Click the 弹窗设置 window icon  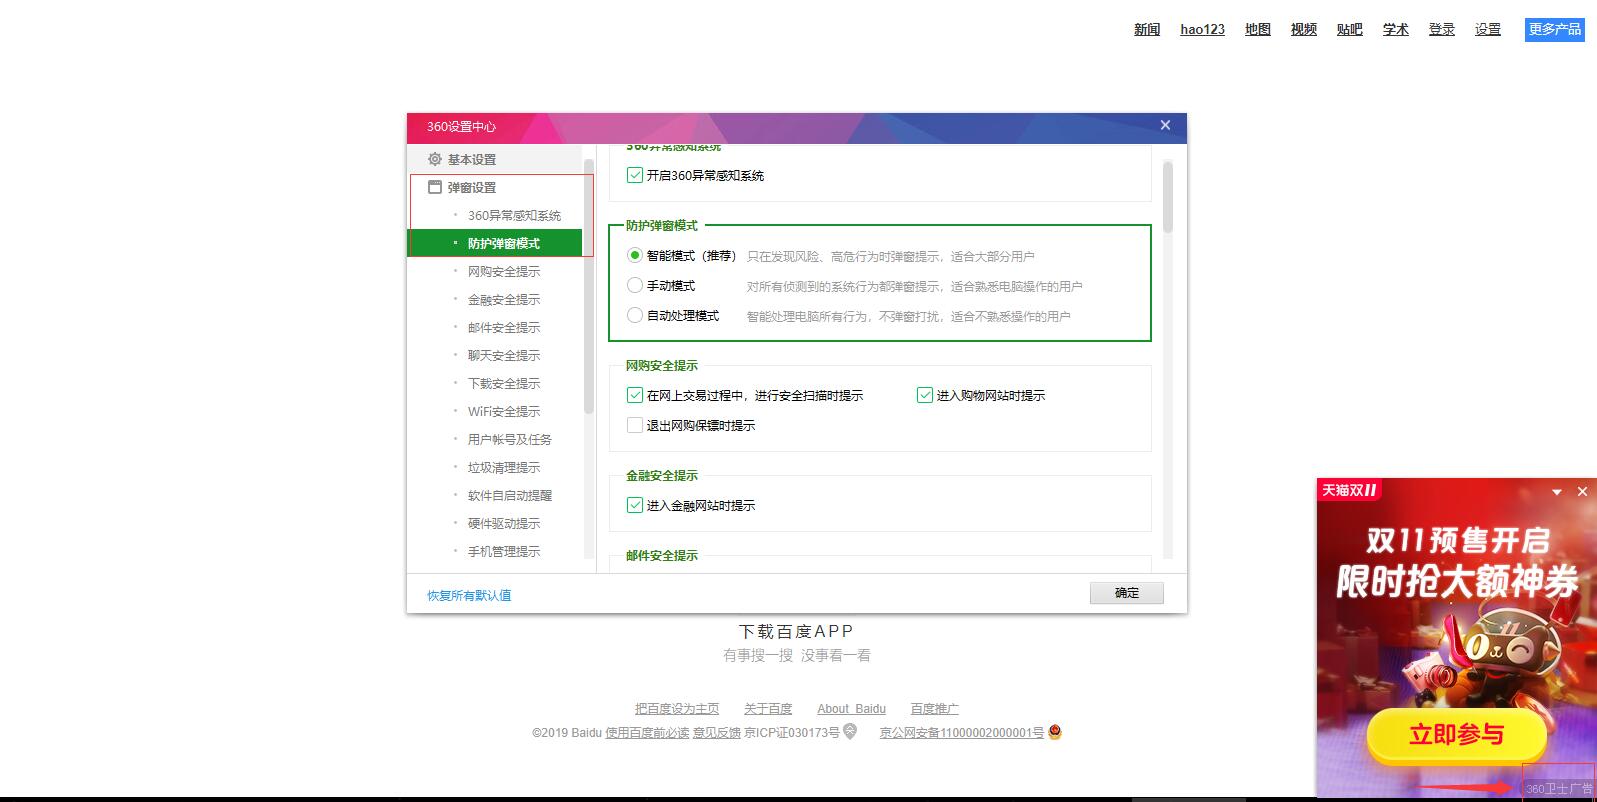coord(435,187)
